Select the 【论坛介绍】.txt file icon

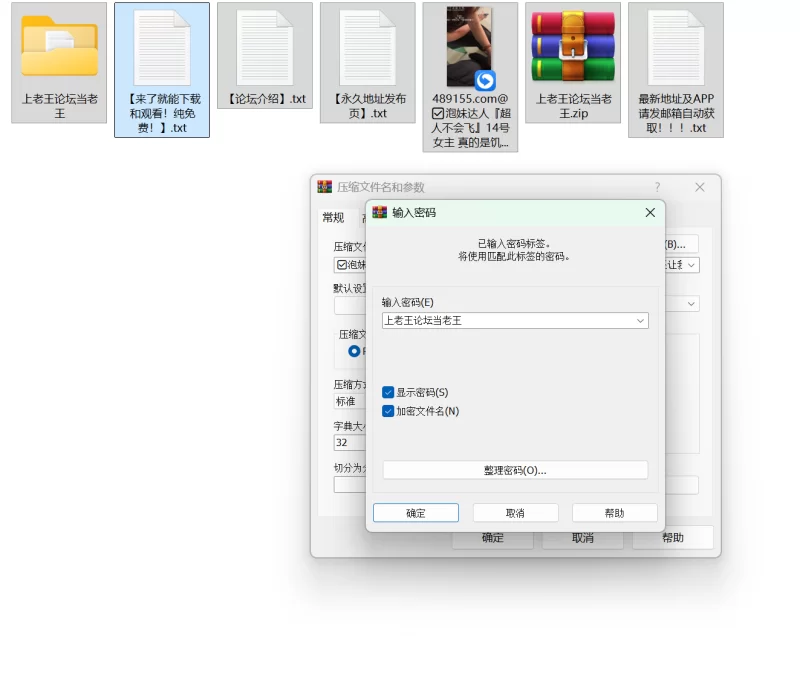[265, 48]
